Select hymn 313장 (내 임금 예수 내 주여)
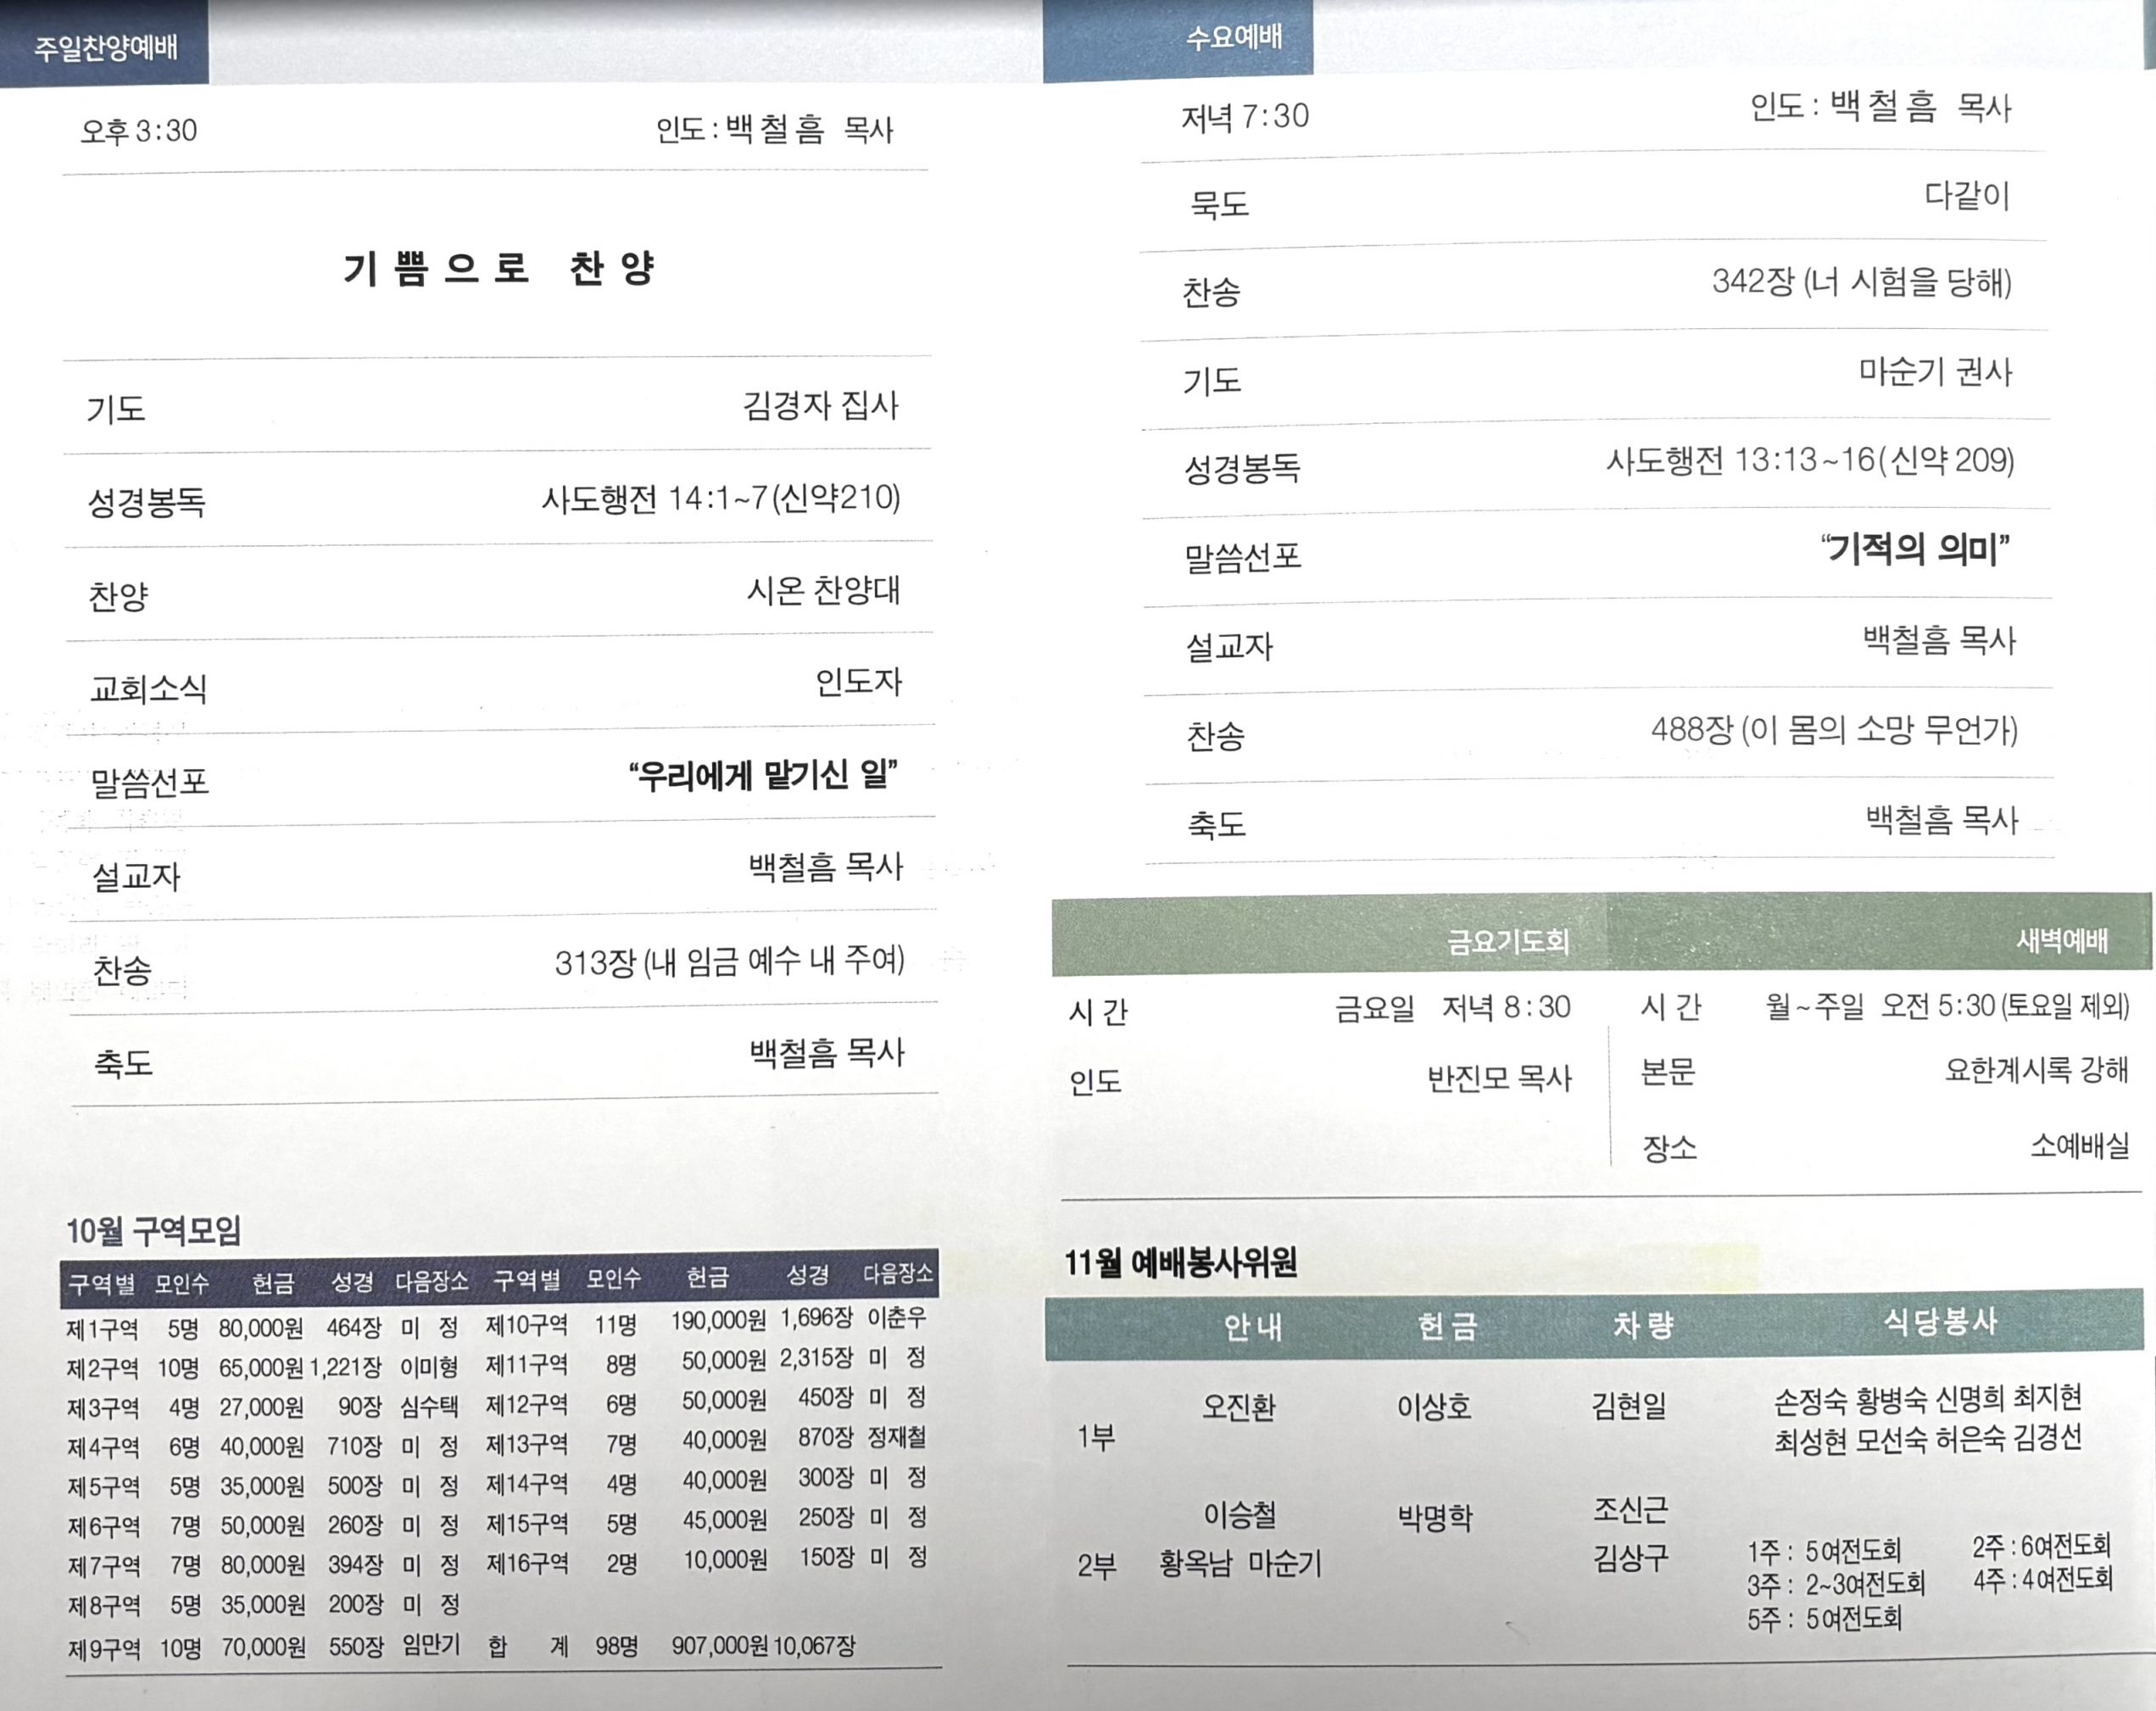The image size is (2156, 1711). (729, 962)
